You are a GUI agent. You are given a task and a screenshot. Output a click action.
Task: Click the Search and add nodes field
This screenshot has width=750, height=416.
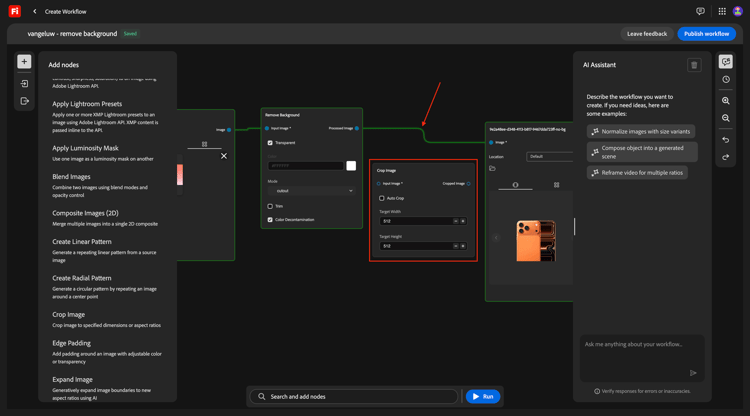(354, 396)
